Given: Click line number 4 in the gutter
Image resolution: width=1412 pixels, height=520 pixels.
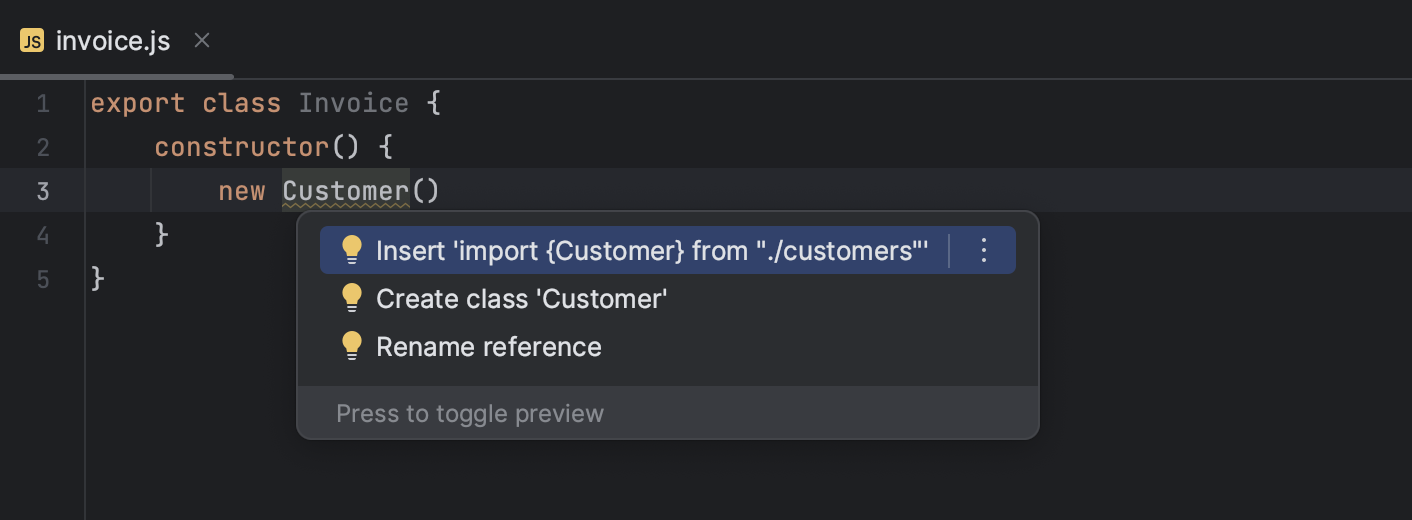Looking at the screenshot, I should click(43, 235).
